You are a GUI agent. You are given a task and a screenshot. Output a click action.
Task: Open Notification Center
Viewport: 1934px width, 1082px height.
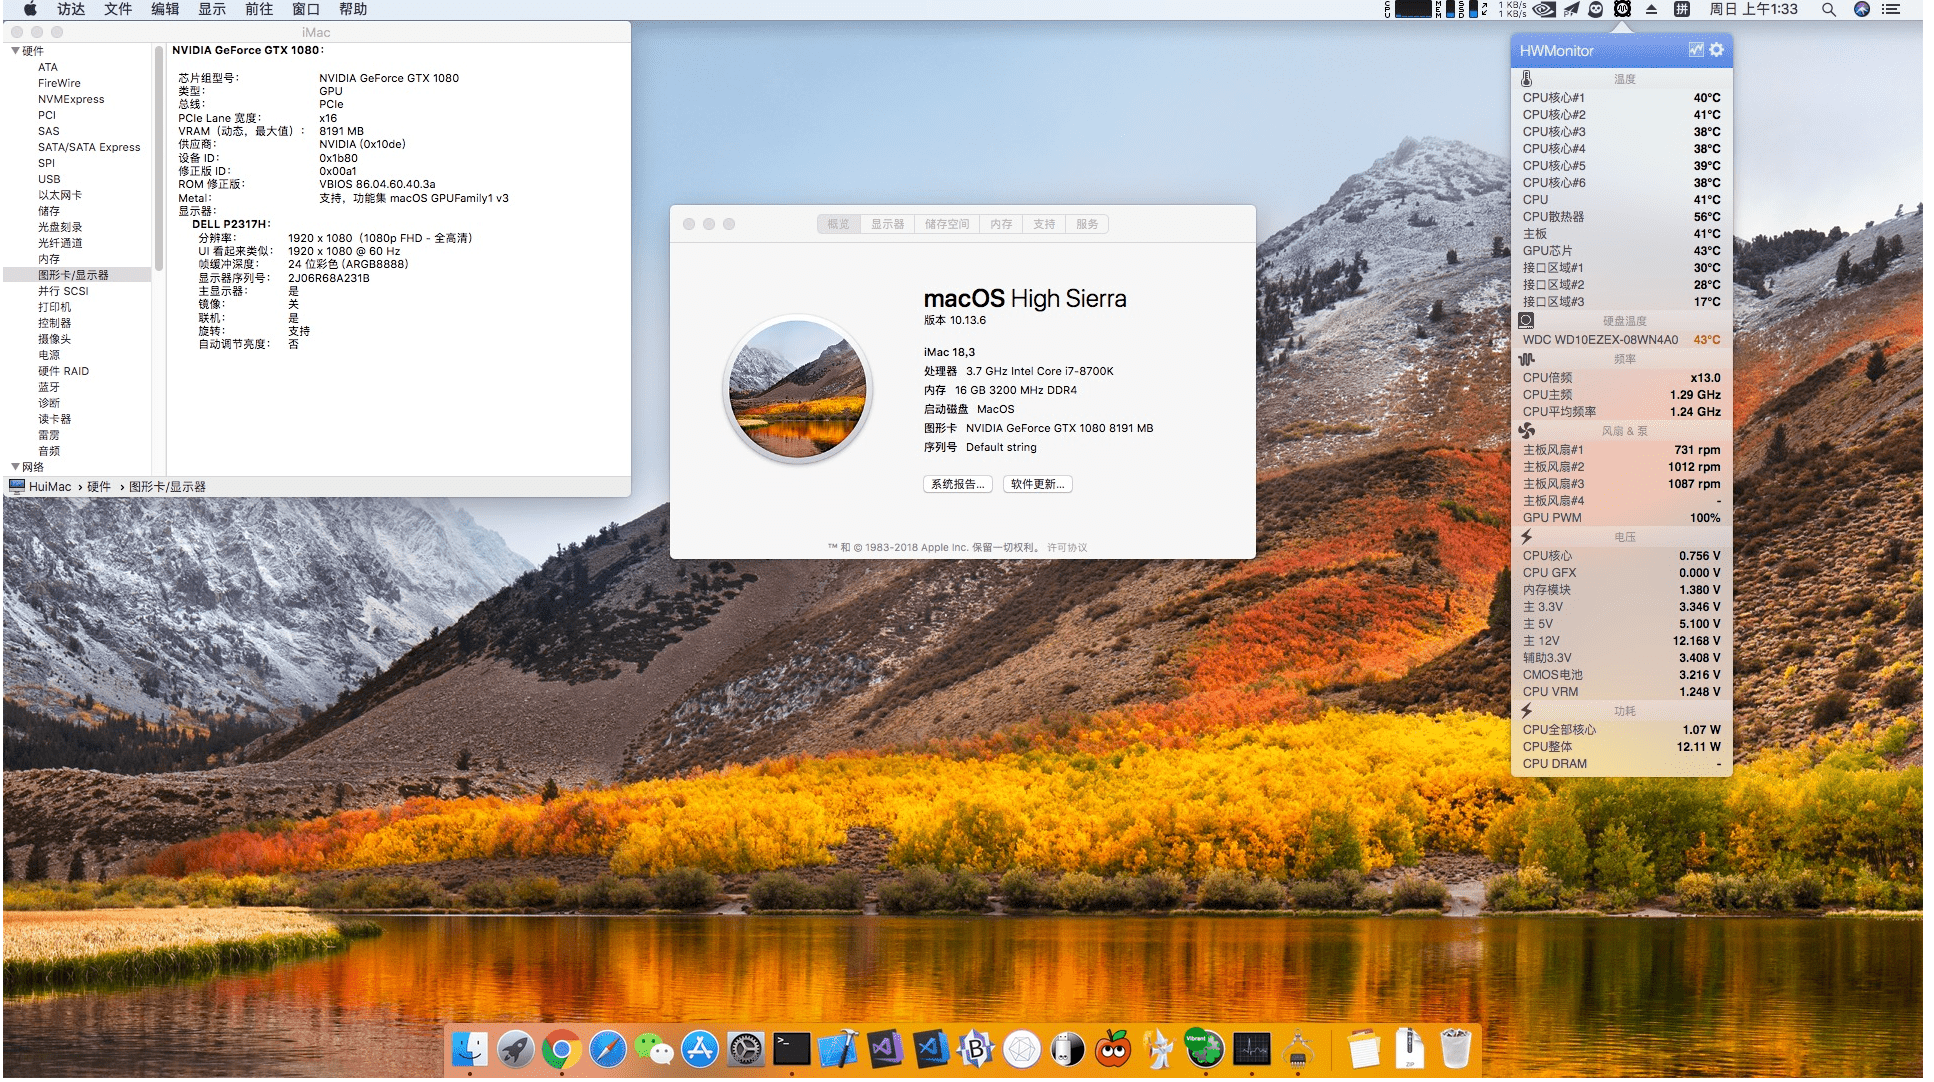(x=1890, y=9)
